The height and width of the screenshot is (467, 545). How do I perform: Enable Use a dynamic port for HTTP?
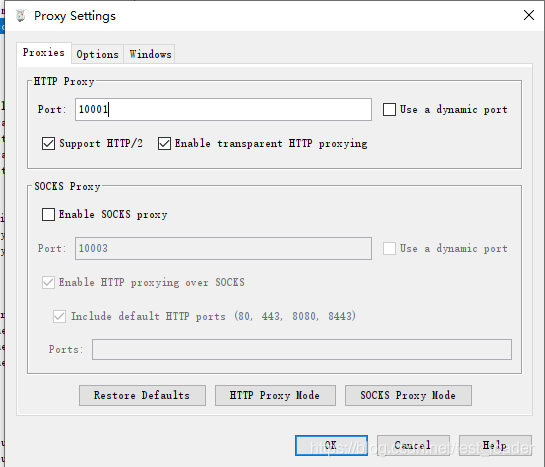click(389, 109)
